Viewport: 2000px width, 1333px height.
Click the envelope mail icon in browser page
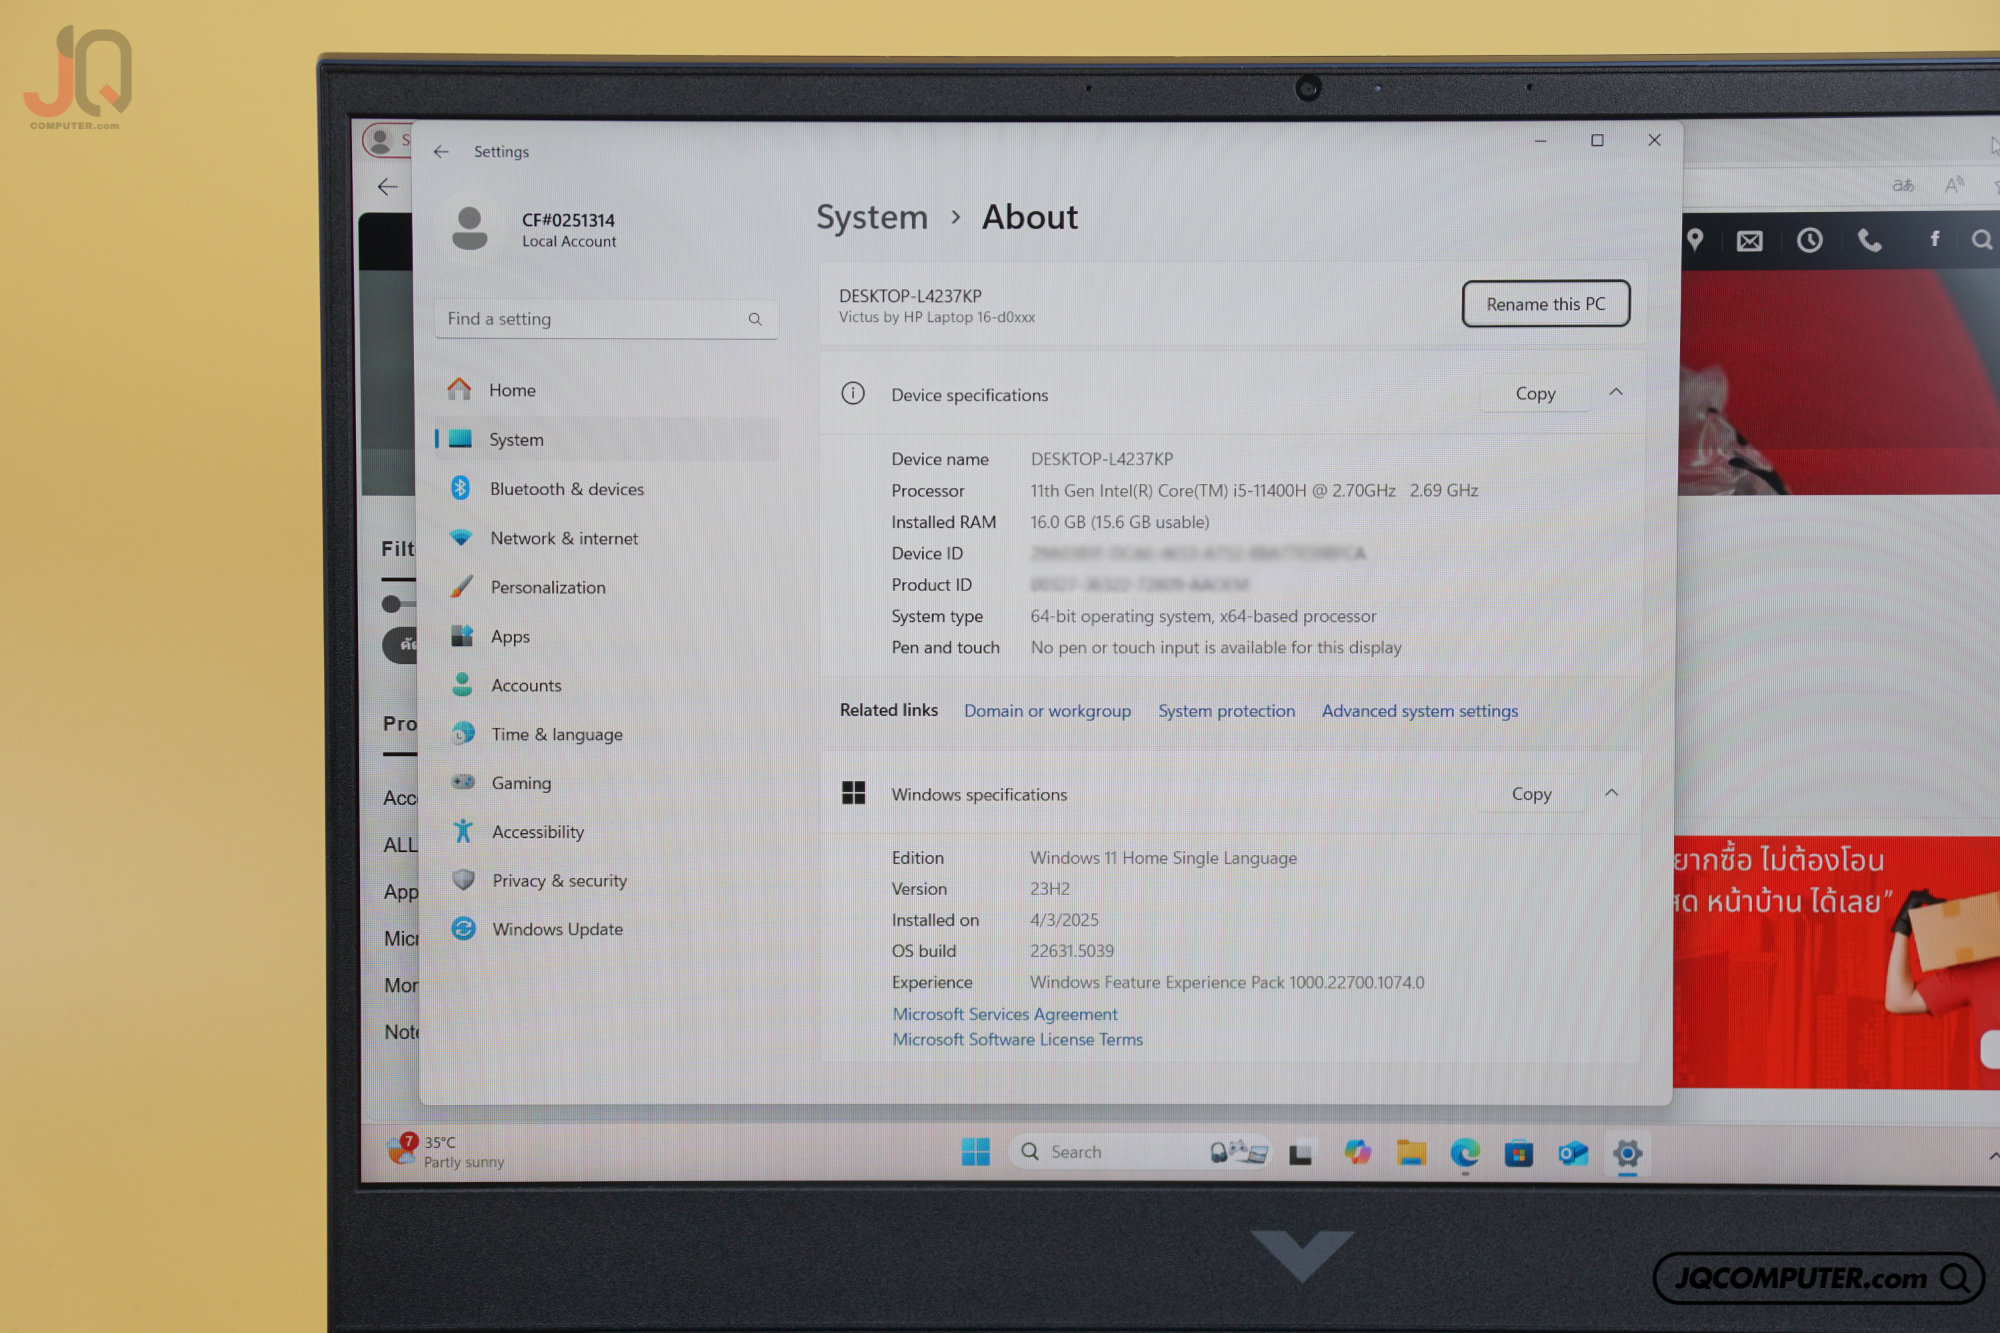[x=1750, y=240]
